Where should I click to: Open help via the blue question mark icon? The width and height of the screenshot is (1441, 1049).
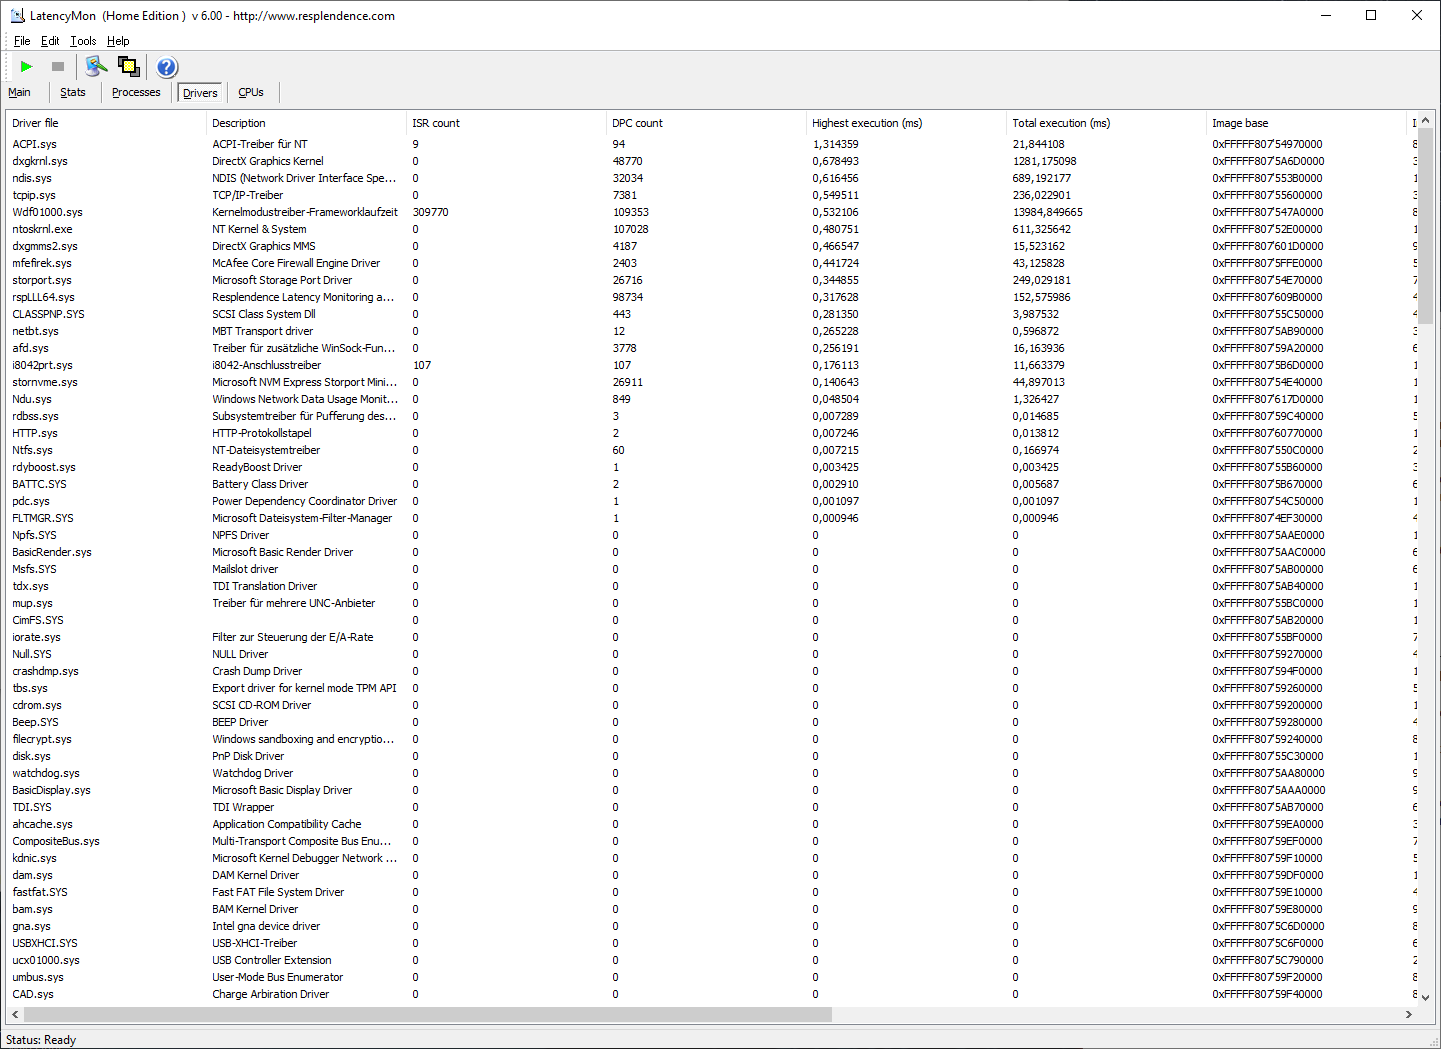tap(167, 67)
